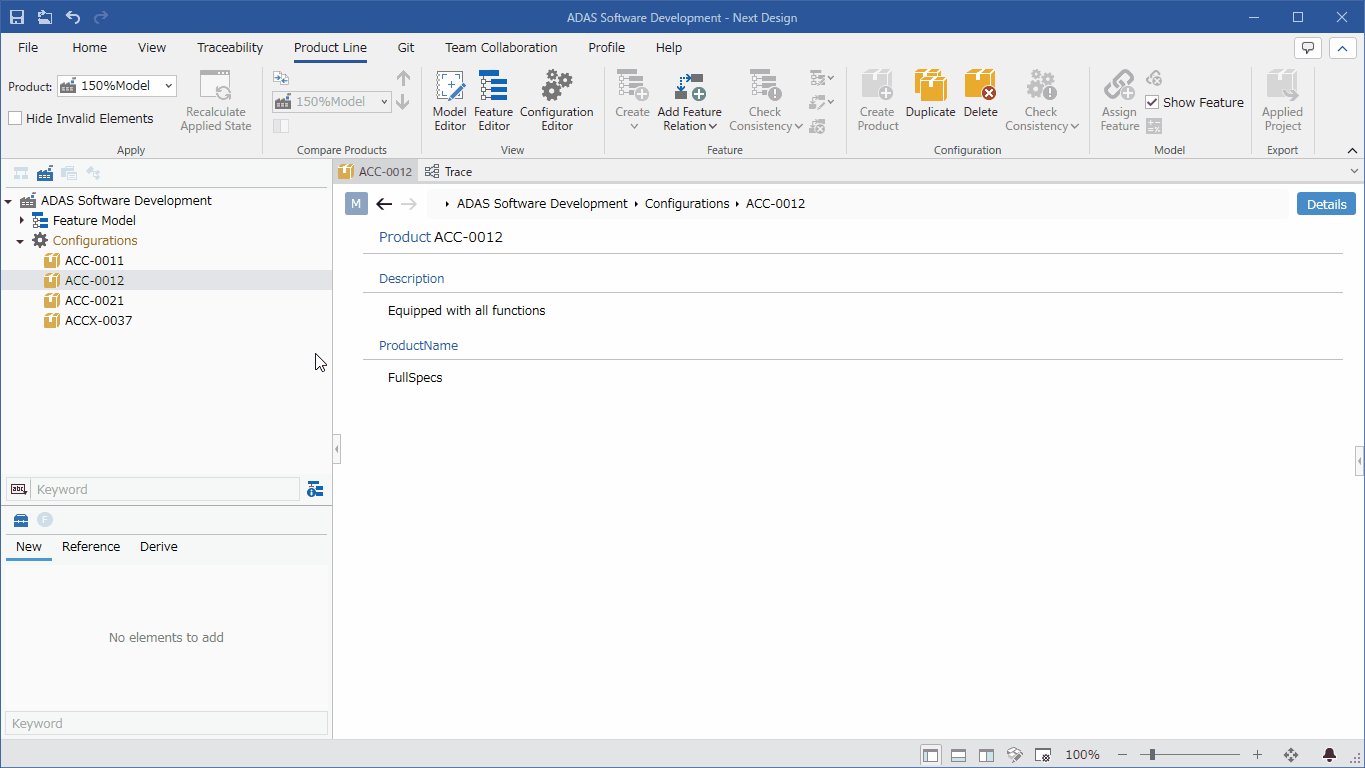Screen dimensions: 1365x768
Task: Enable Hide Invalid Elements checkbox
Action: pos(15,118)
